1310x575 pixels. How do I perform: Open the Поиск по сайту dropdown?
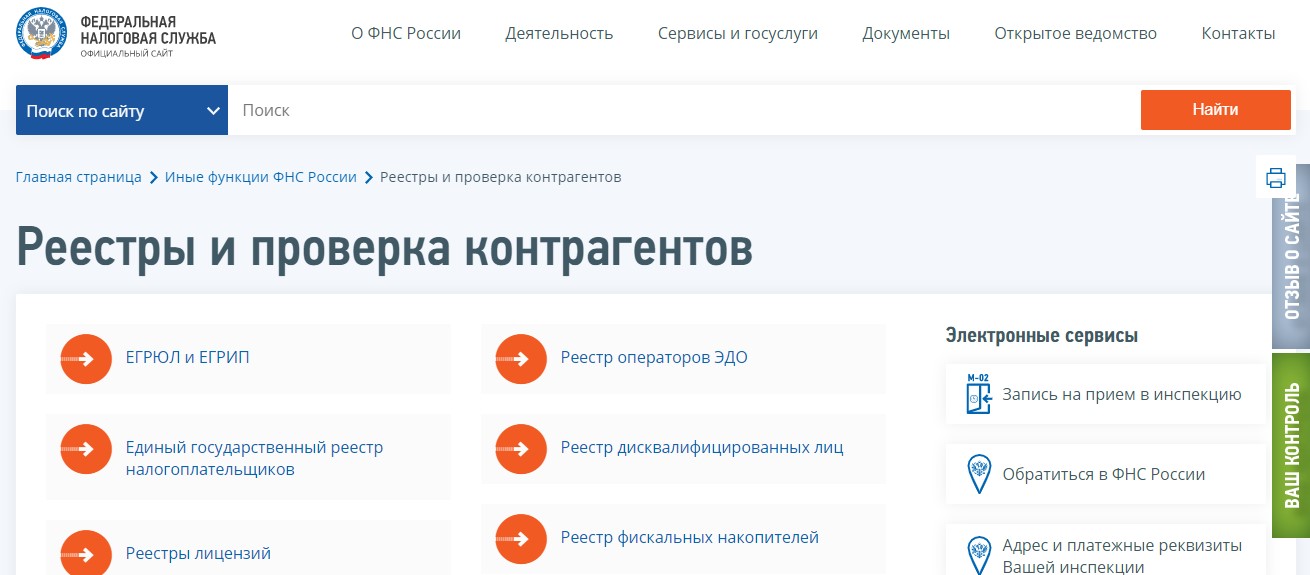(x=122, y=110)
